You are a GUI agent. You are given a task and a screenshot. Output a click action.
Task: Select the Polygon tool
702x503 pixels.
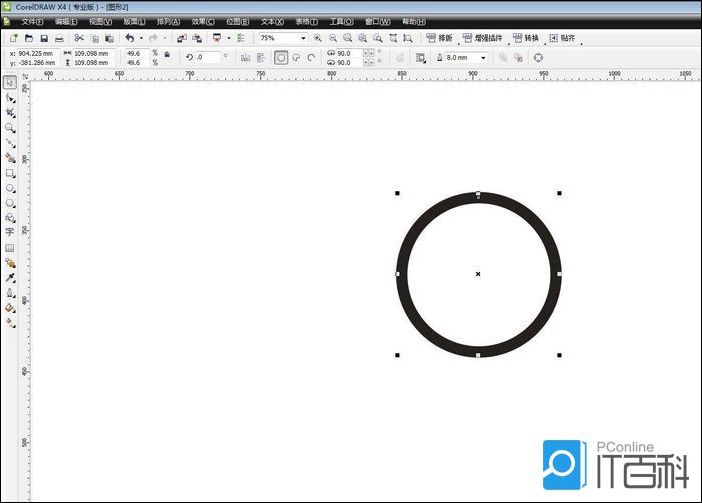pos(10,203)
